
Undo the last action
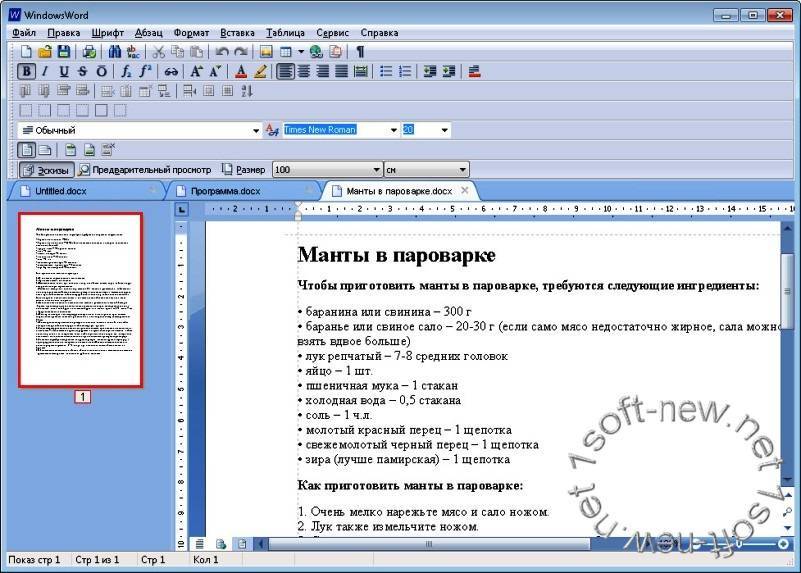click(222, 52)
